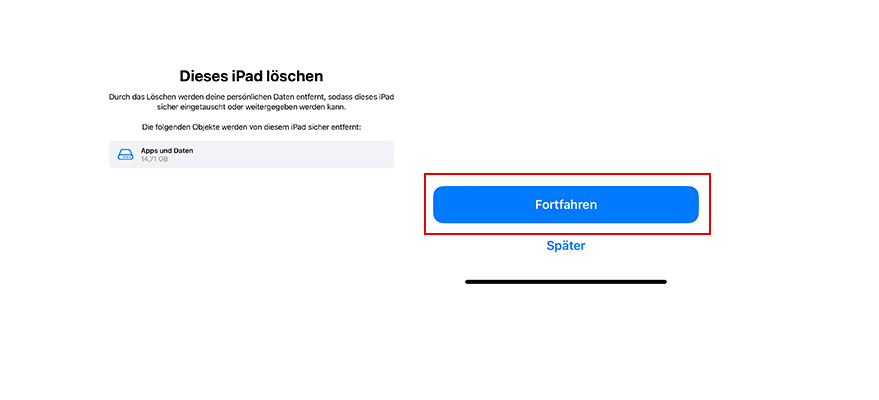Tap the bar at the bottom of the screen

pos(565,282)
